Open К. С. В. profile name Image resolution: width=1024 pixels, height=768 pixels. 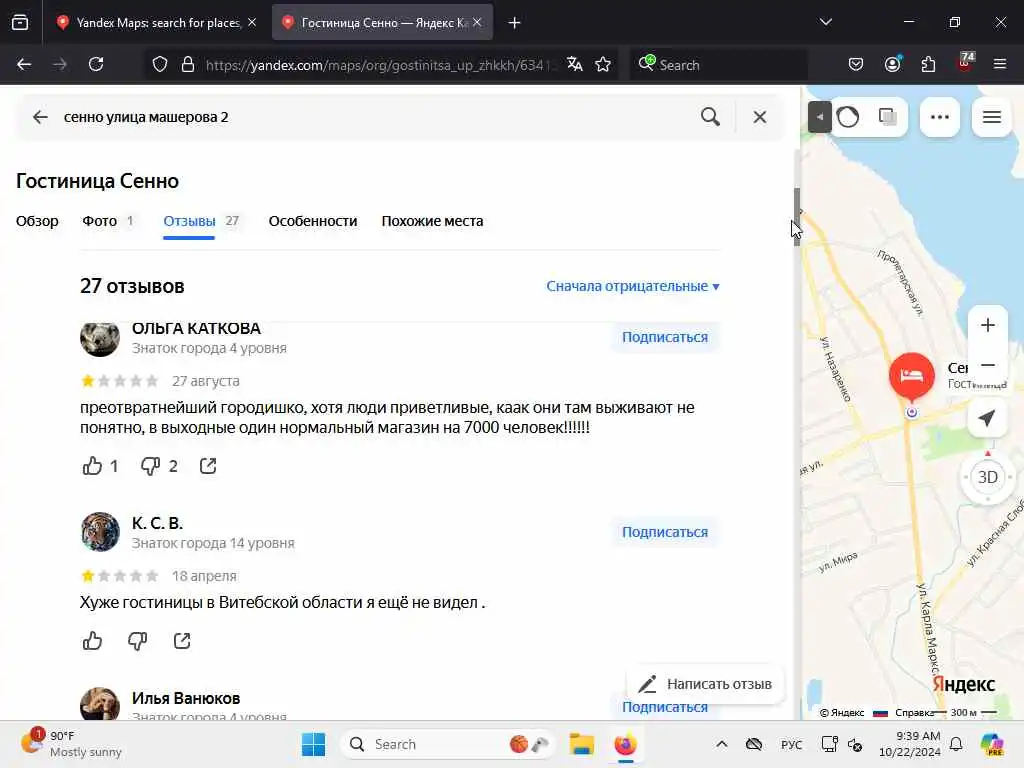(157, 523)
